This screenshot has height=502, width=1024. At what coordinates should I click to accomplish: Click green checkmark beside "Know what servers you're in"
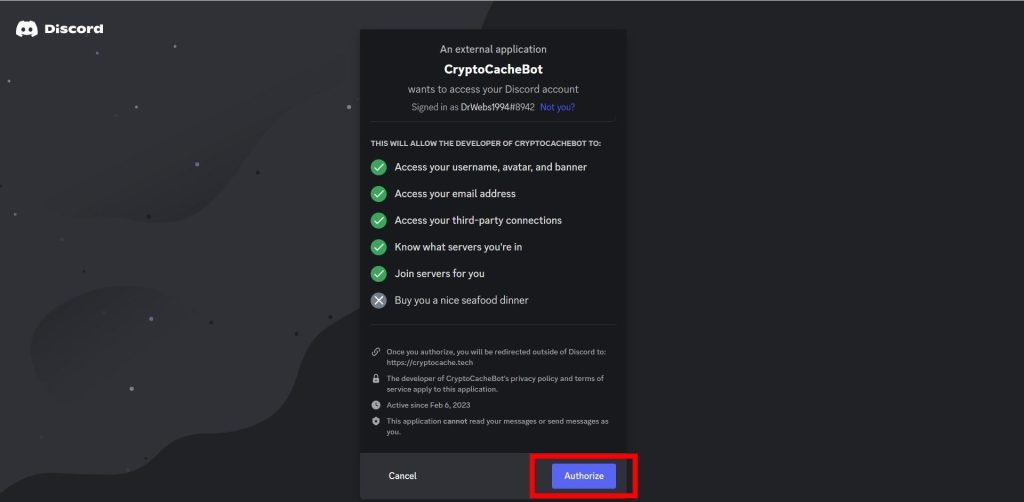coord(379,247)
